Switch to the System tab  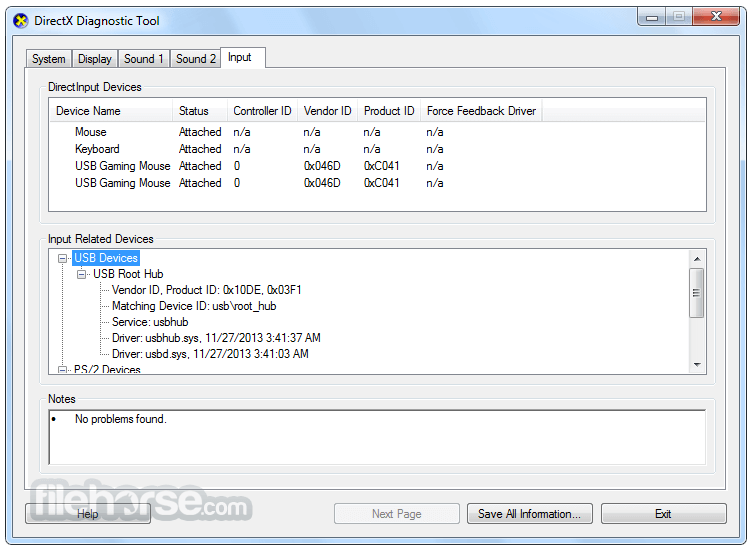(48, 59)
